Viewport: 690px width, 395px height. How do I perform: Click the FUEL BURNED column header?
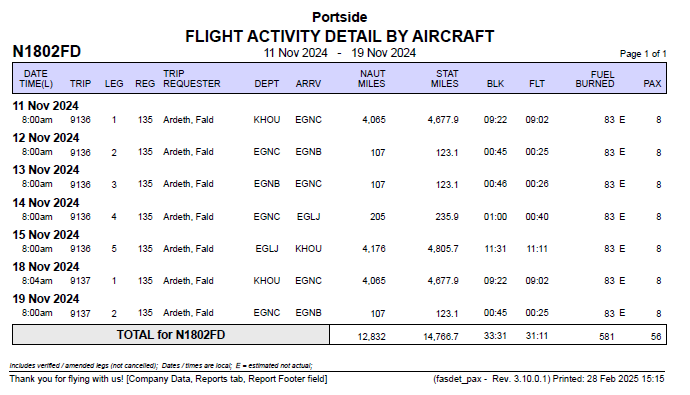[x=595, y=79]
